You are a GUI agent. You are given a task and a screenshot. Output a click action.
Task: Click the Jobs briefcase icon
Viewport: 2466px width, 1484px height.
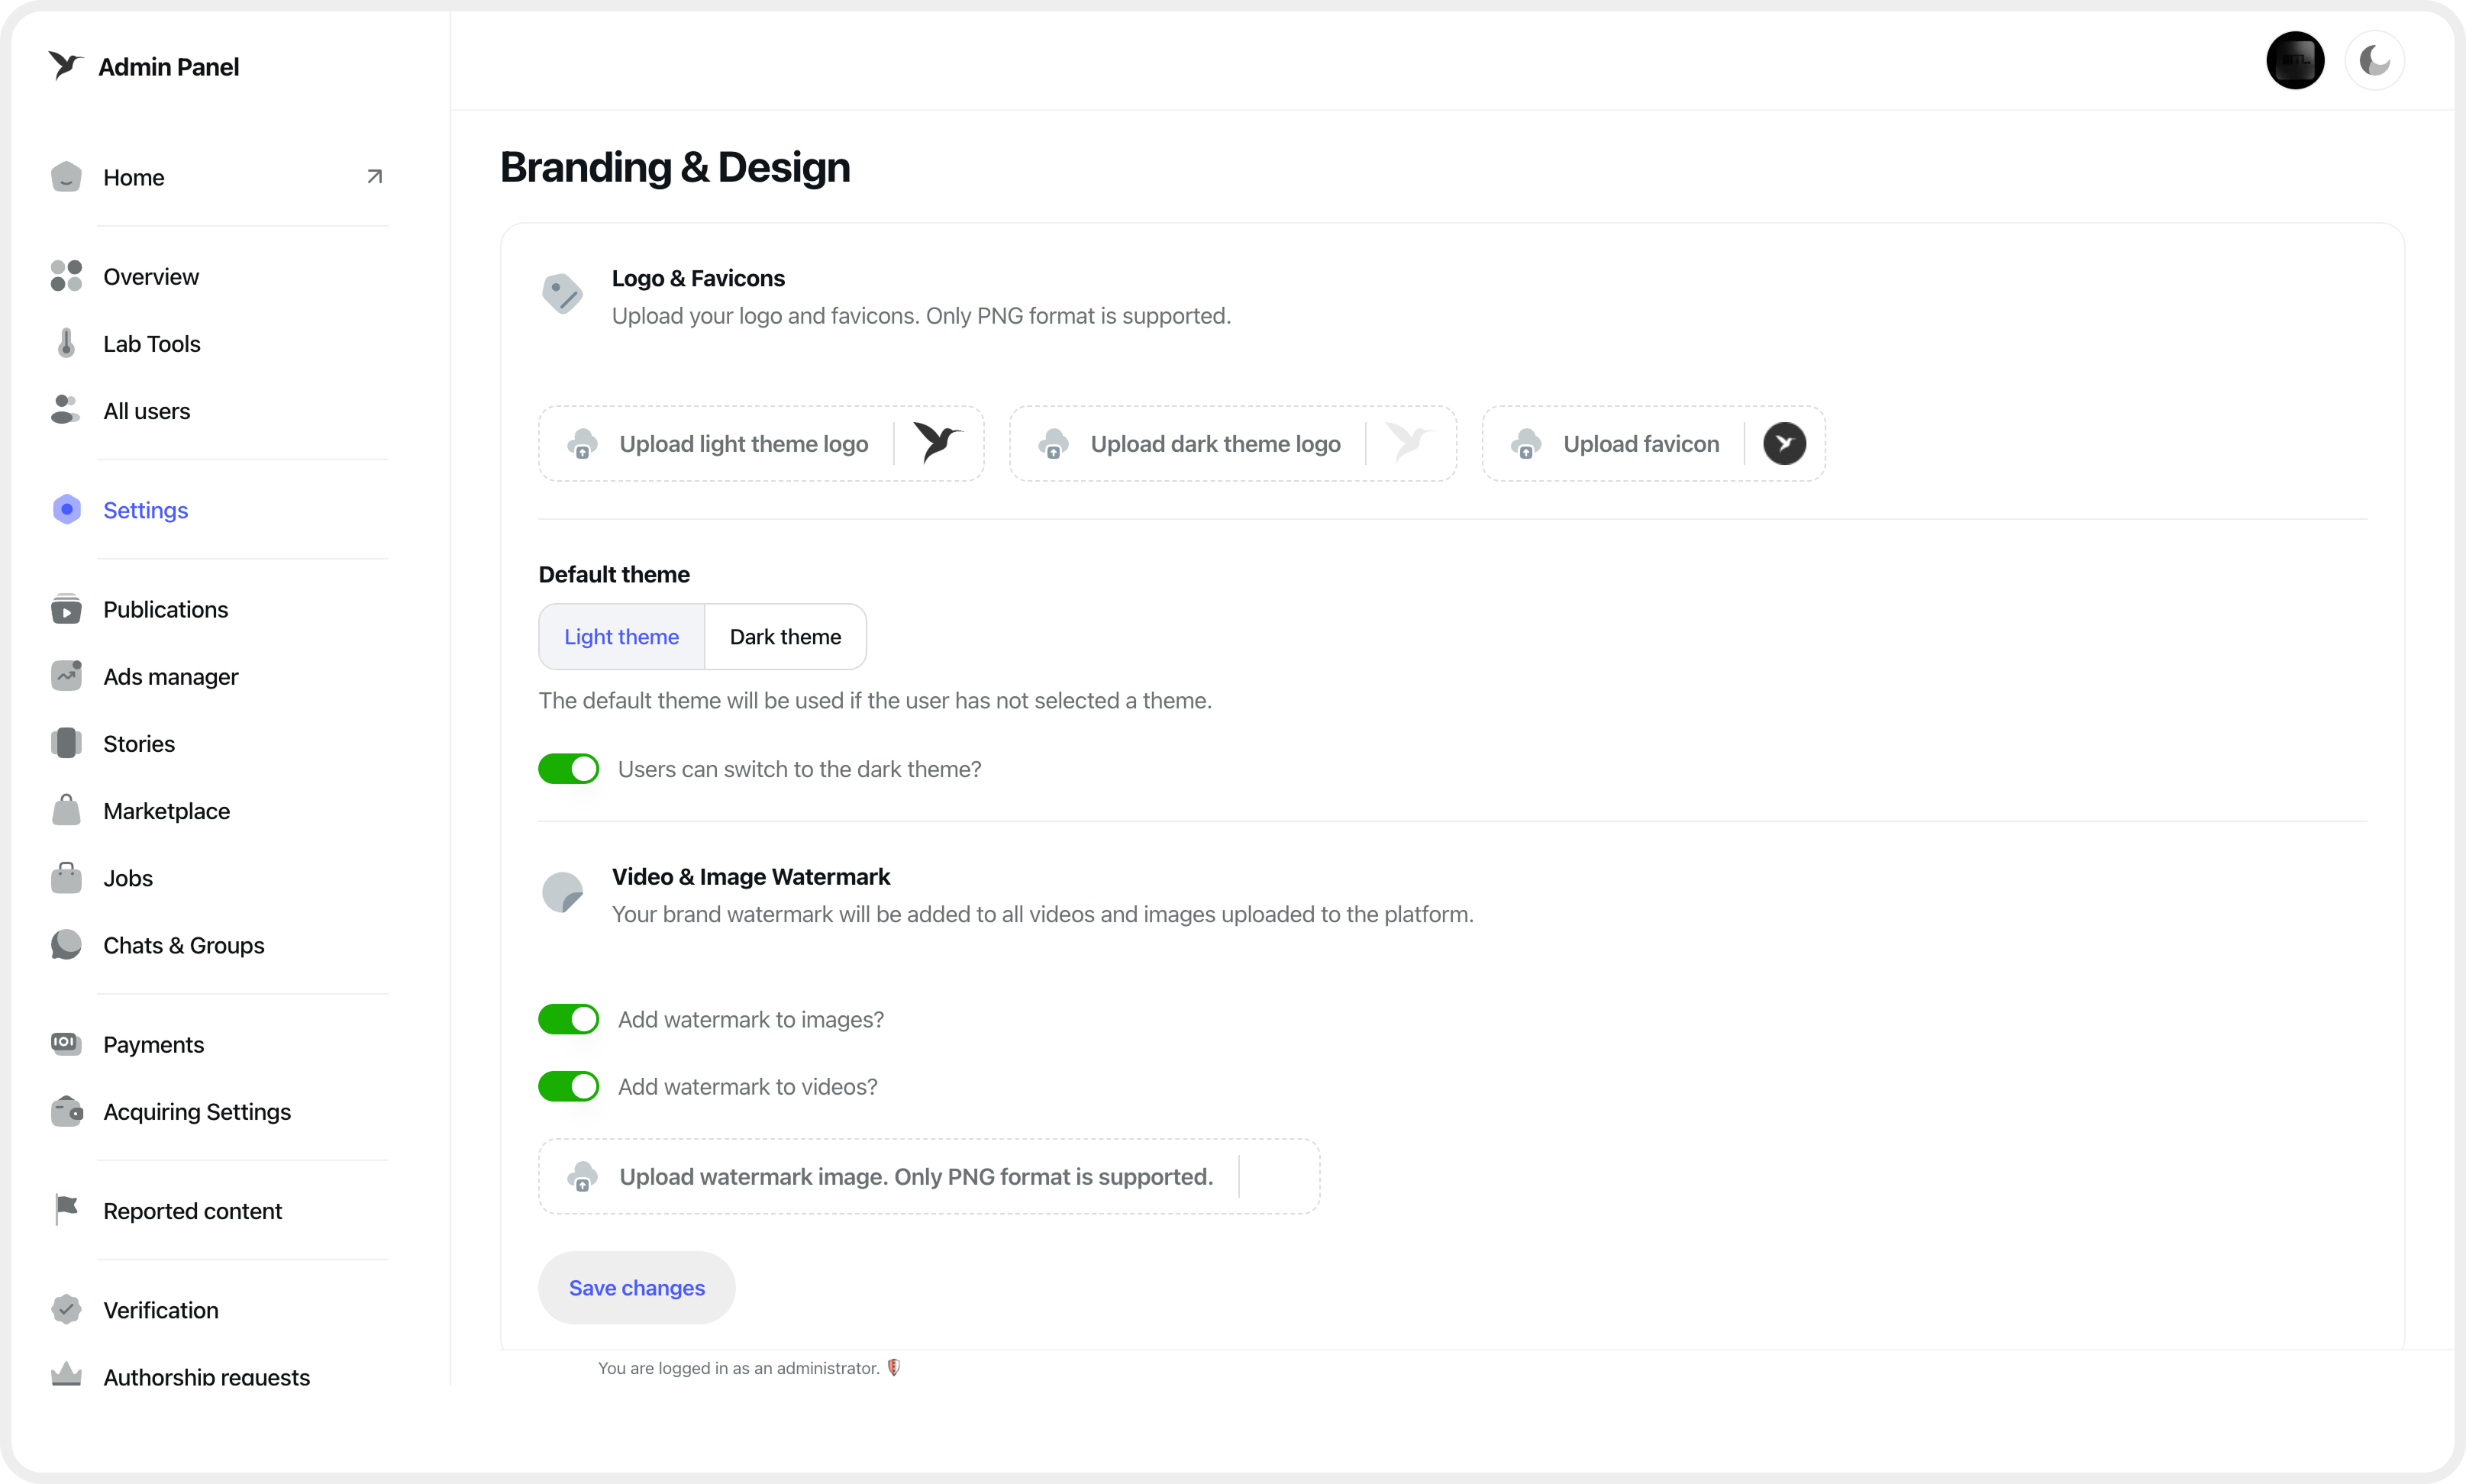pos(66,878)
